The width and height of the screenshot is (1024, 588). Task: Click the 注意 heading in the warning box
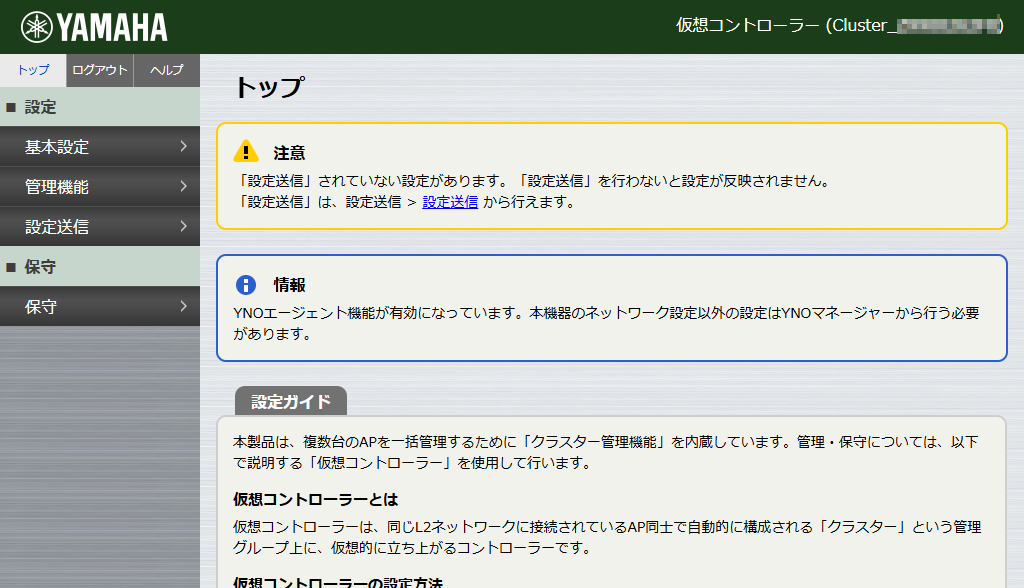point(289,153)
